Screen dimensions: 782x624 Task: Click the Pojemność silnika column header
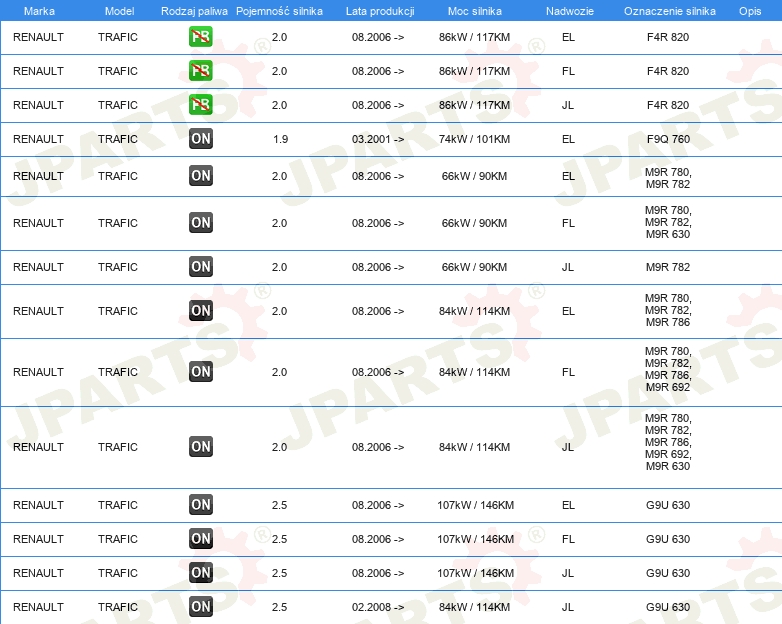pos(279,11)
